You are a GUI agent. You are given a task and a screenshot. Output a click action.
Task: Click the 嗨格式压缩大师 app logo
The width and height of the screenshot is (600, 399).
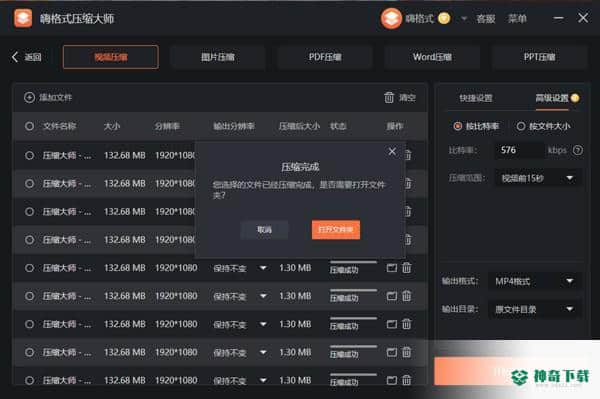click(x=23, y=18)
